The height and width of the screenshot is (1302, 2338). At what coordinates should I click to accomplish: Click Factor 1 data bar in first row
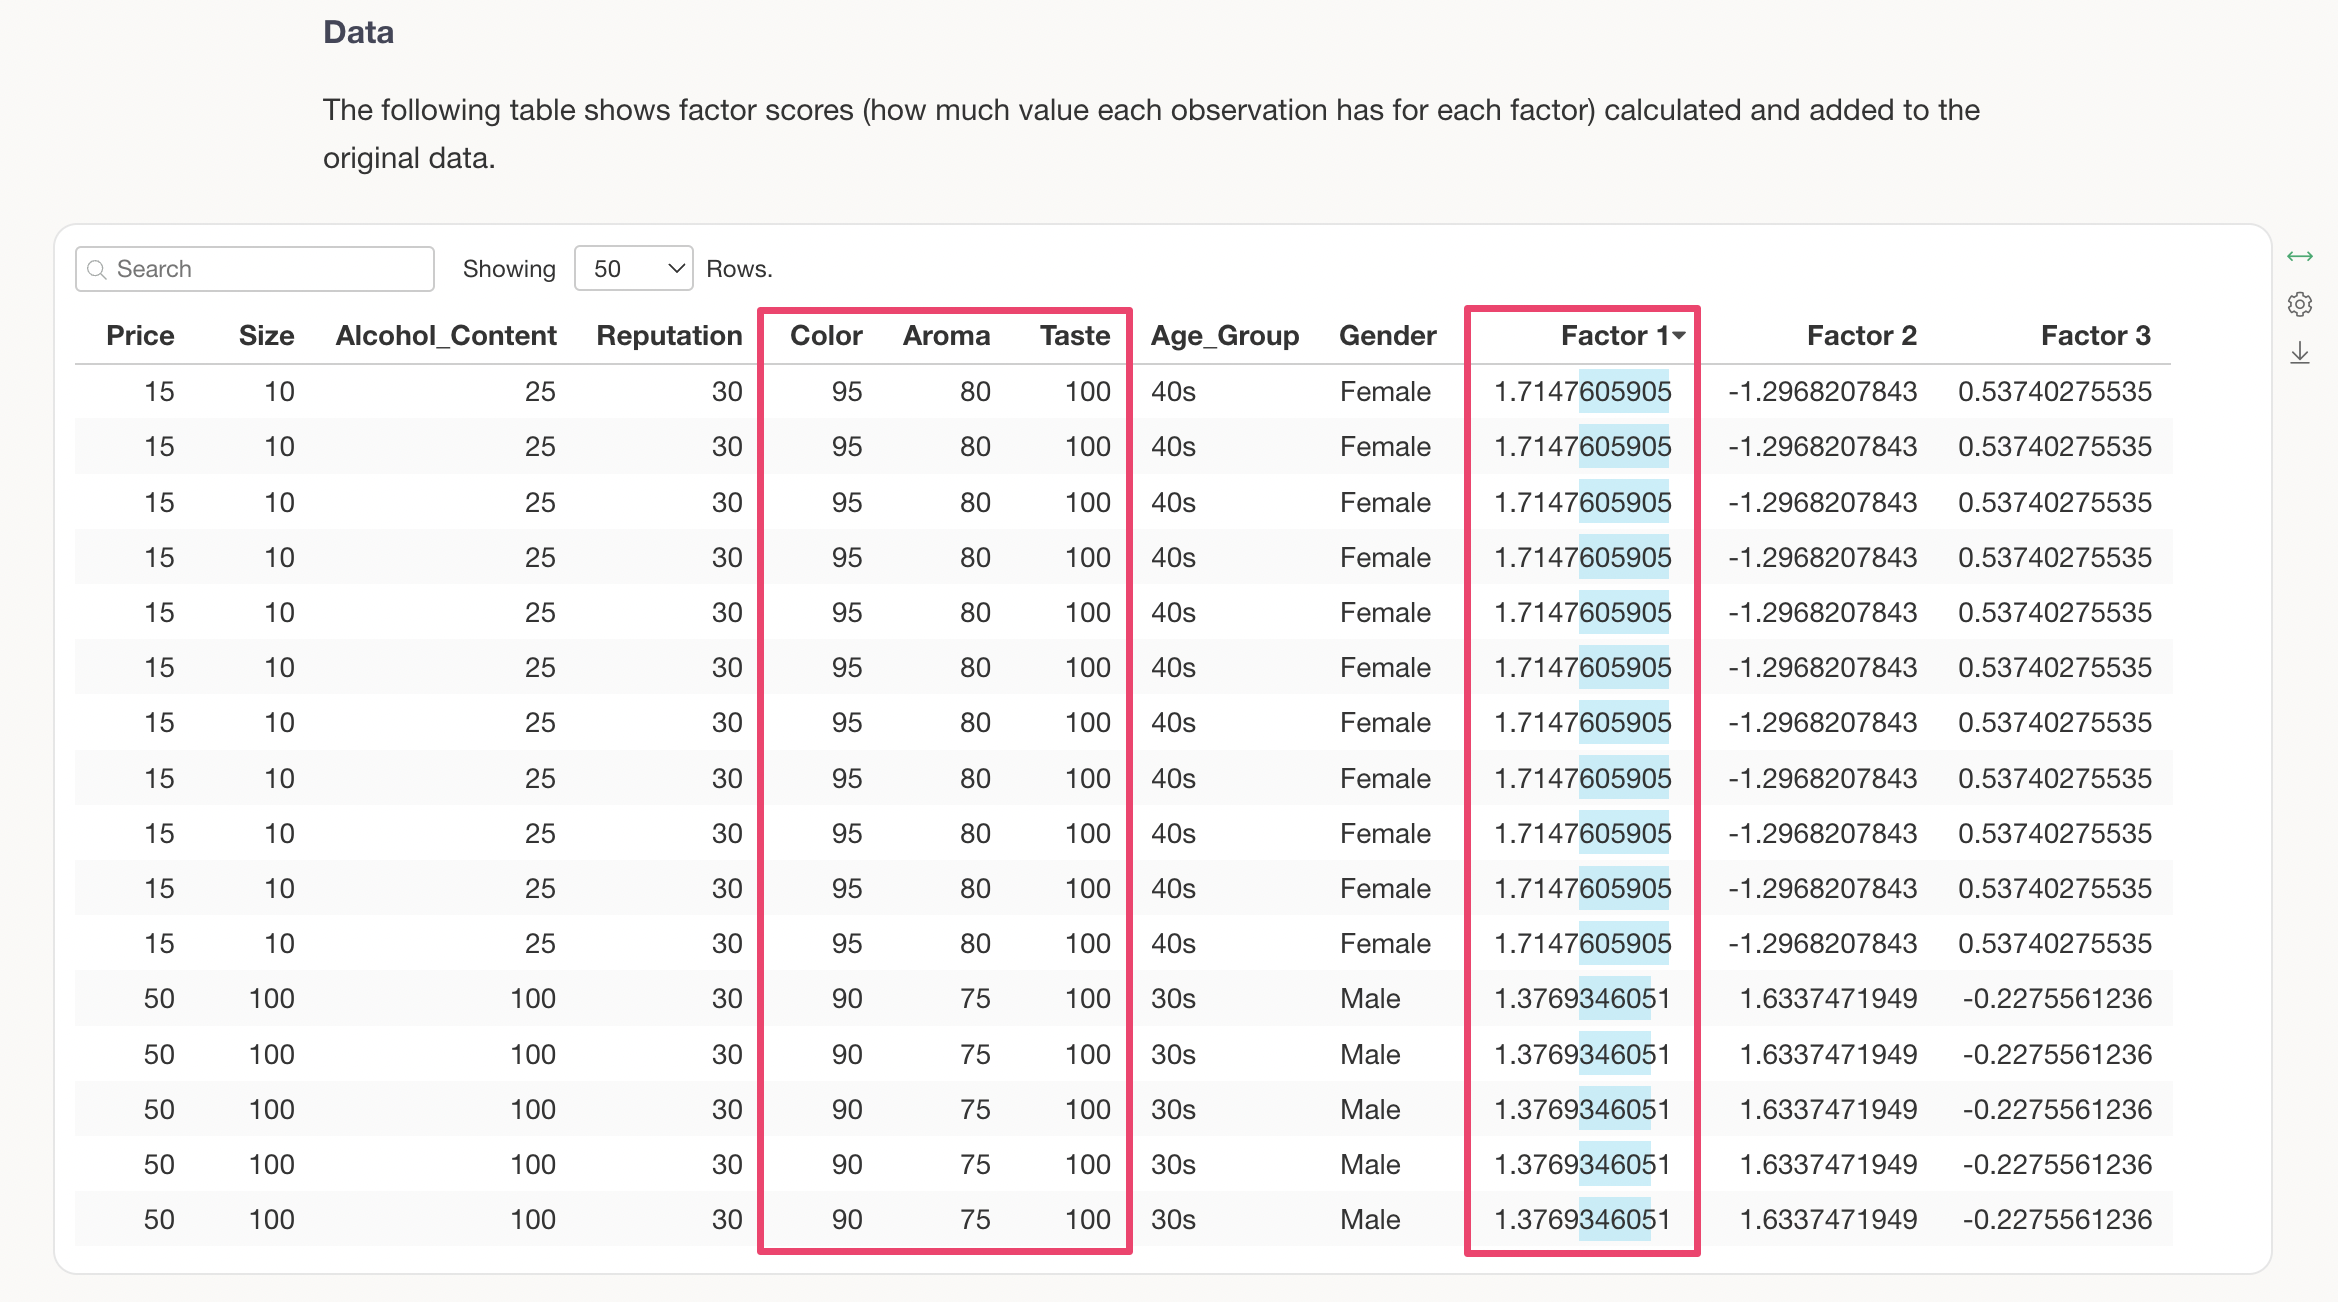[1624, 392]
